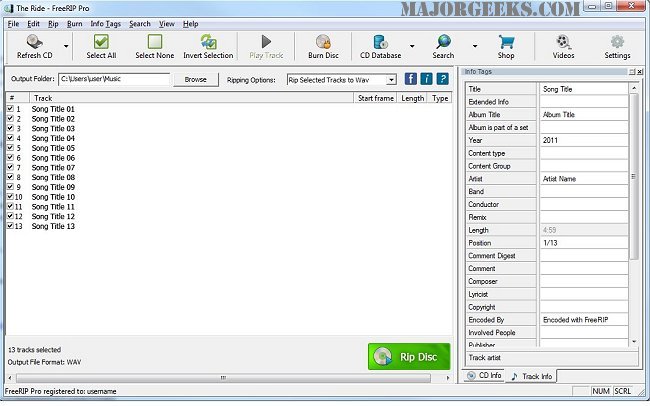Open the Rip menu

point(53,24)
